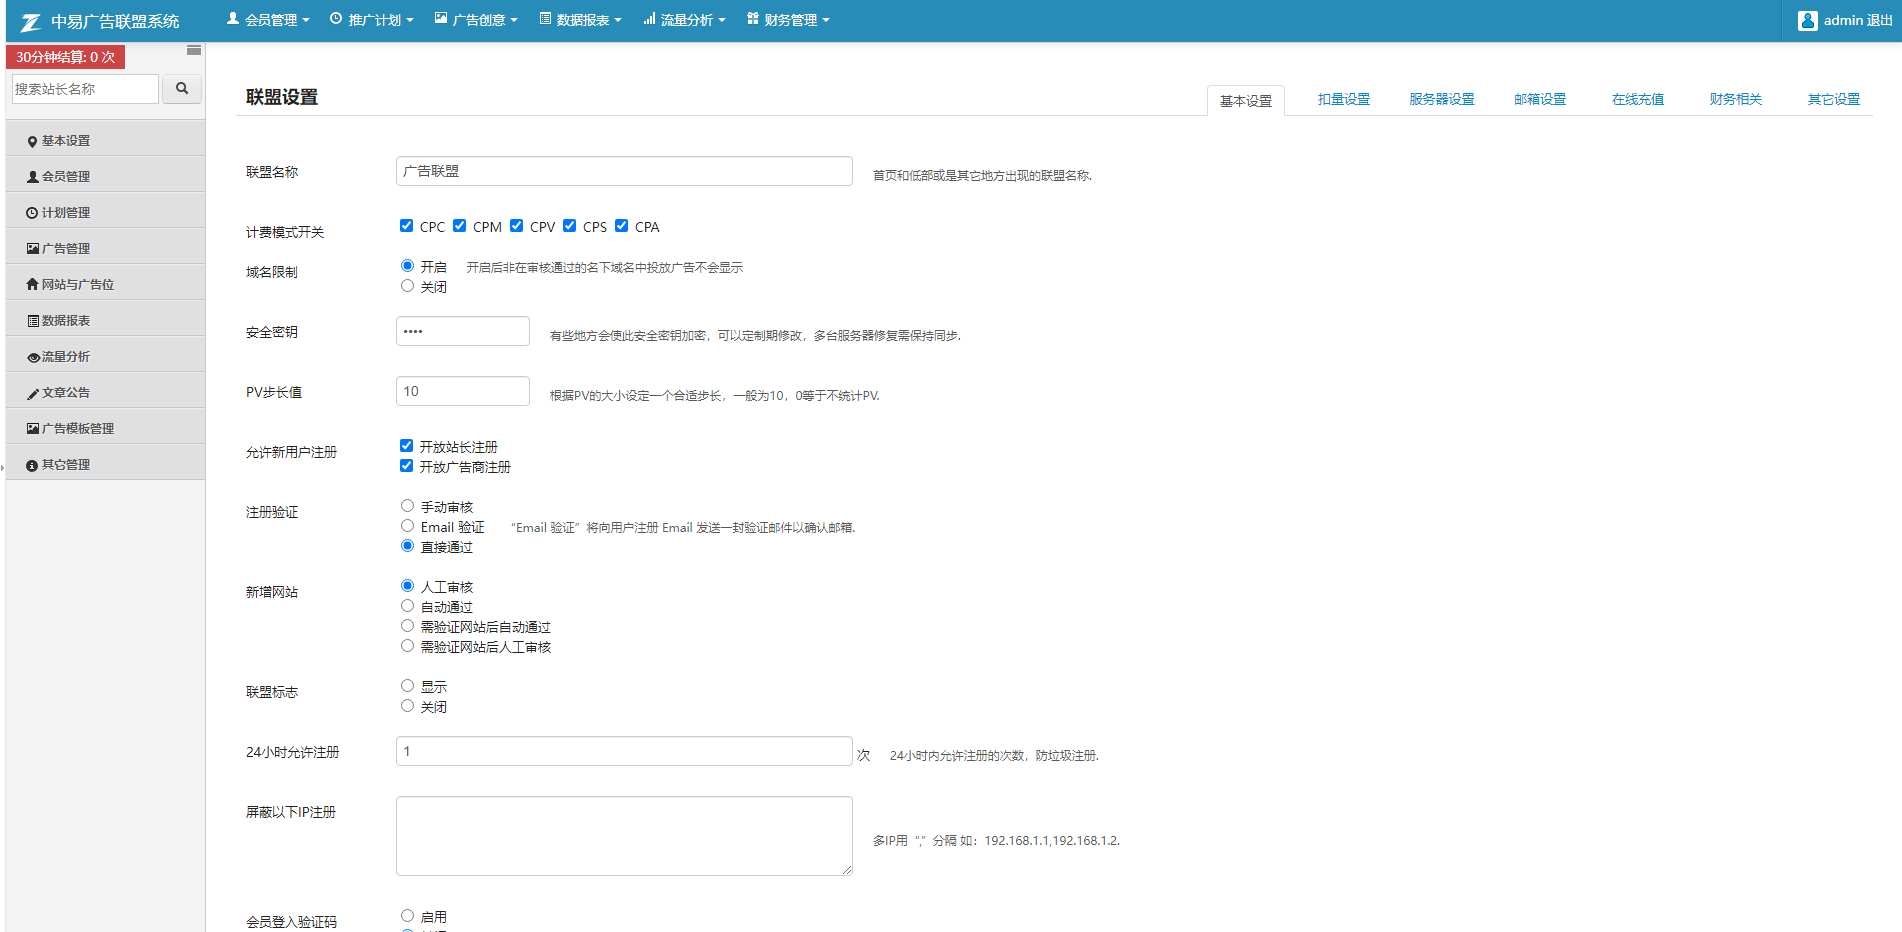
Task: Open the 财务管理 top dropdown menu
Action: pyautogui.click(x=788, y=20)
